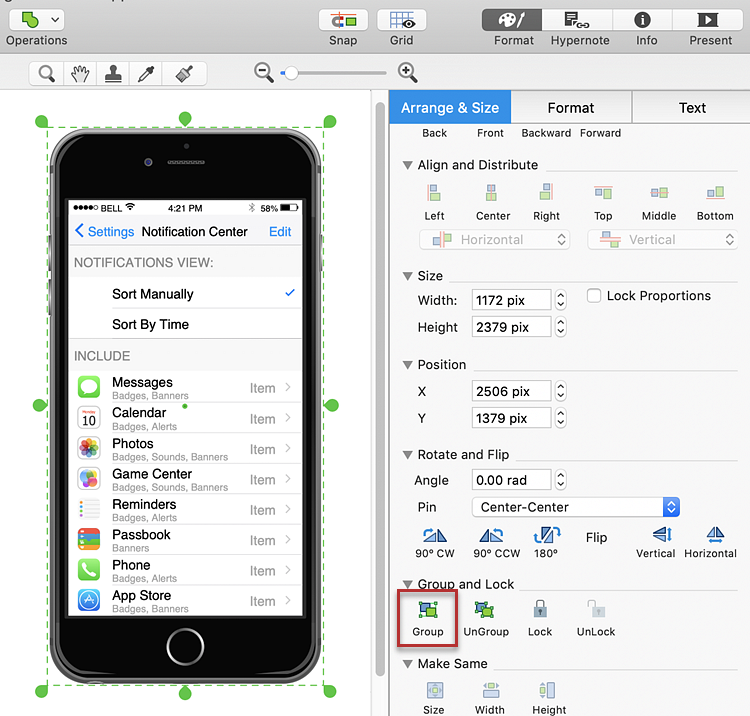Toggle the Grid visibility tool

click(401, 21)
